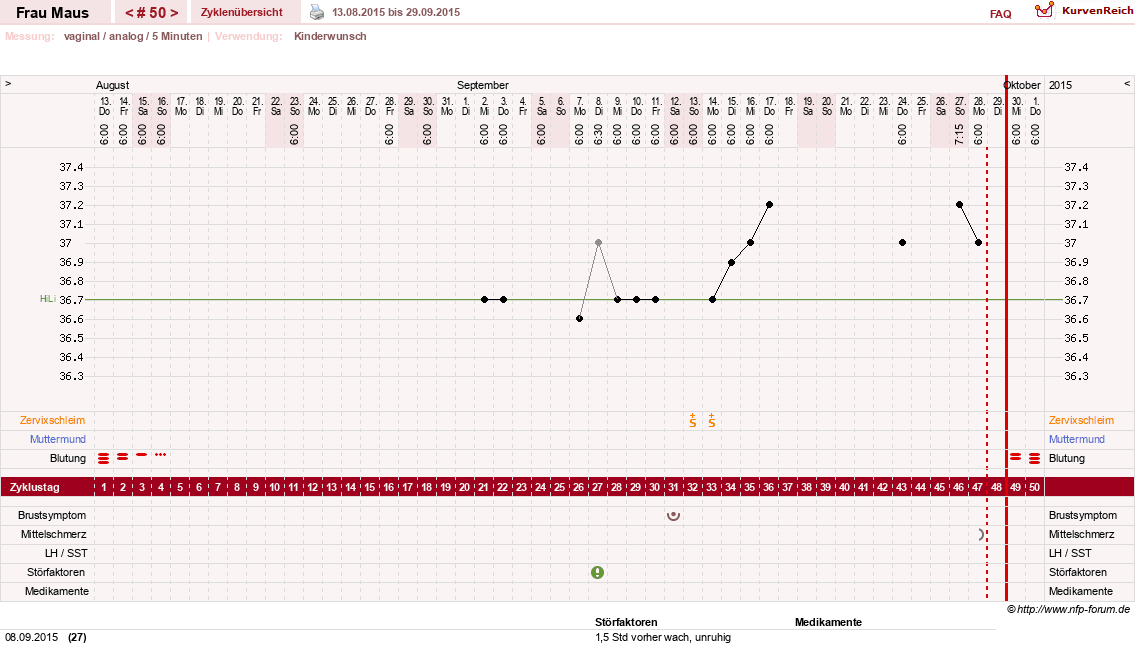The height and width of the screenshot is (661, 1135).
Task: Click the date range 13.08.2015 bis 29.09.2015
Action: coord(396,12)
